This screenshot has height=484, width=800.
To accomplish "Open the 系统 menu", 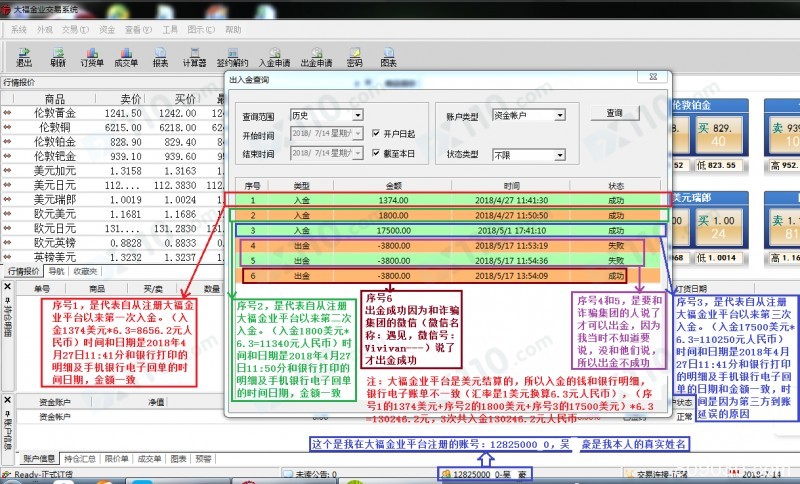I will [19, 30].
